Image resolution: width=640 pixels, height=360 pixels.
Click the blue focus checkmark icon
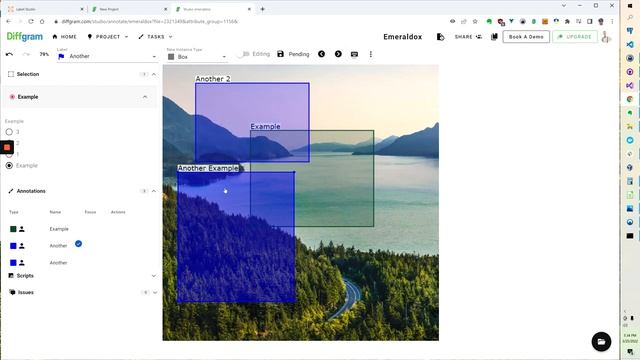(x=78, y=244)
